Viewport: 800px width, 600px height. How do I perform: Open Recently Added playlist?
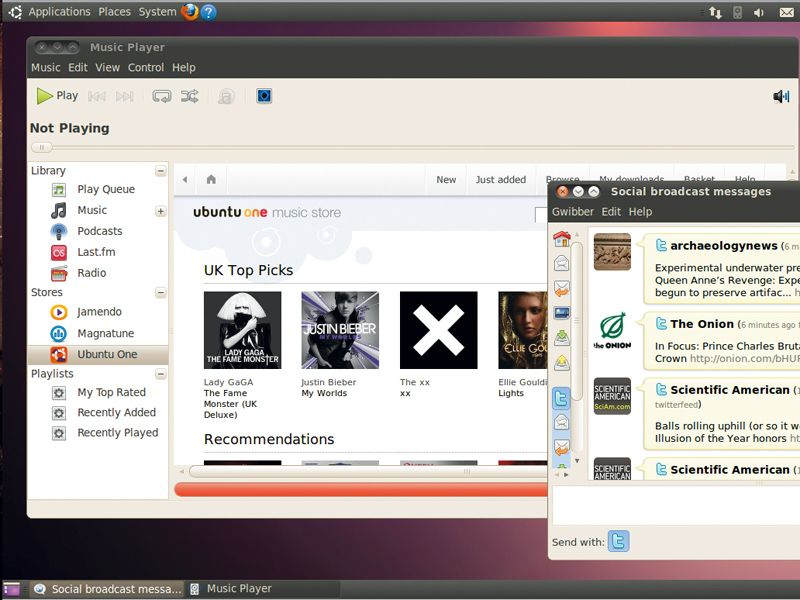pyautogui.click(x=117, y=412)
